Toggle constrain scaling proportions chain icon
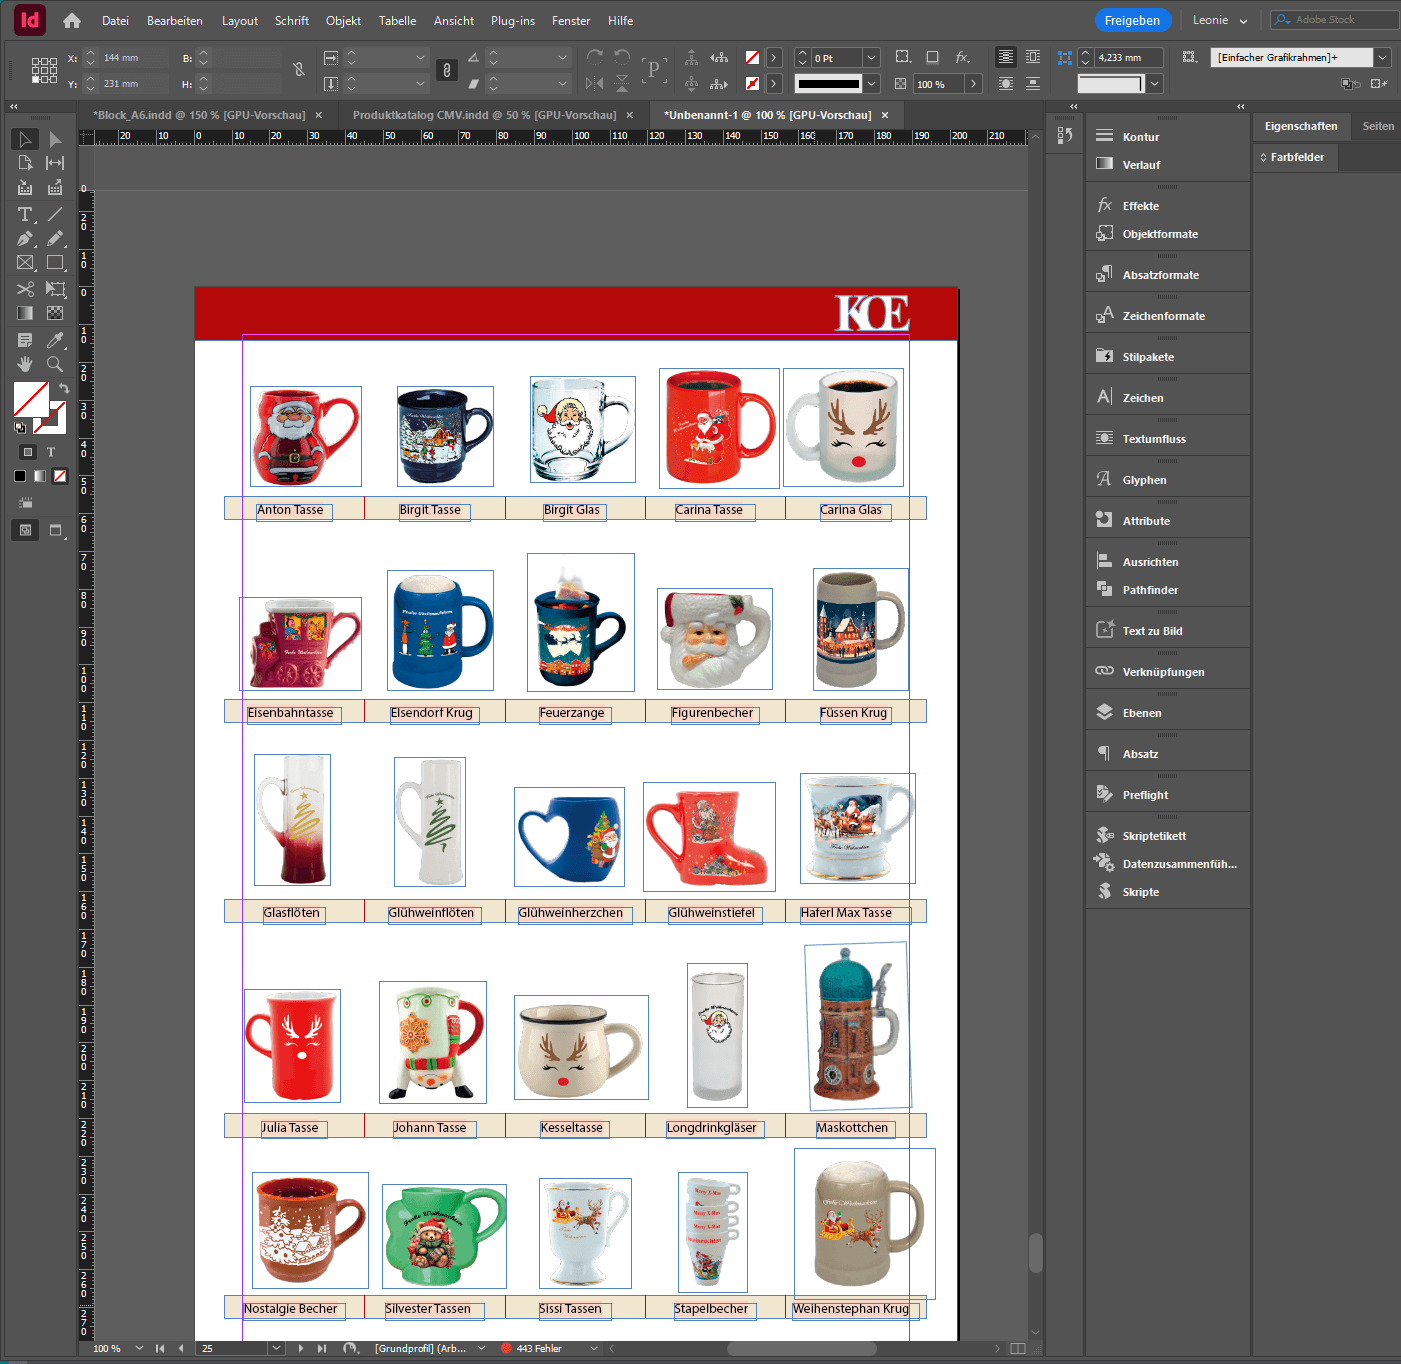 447,70
